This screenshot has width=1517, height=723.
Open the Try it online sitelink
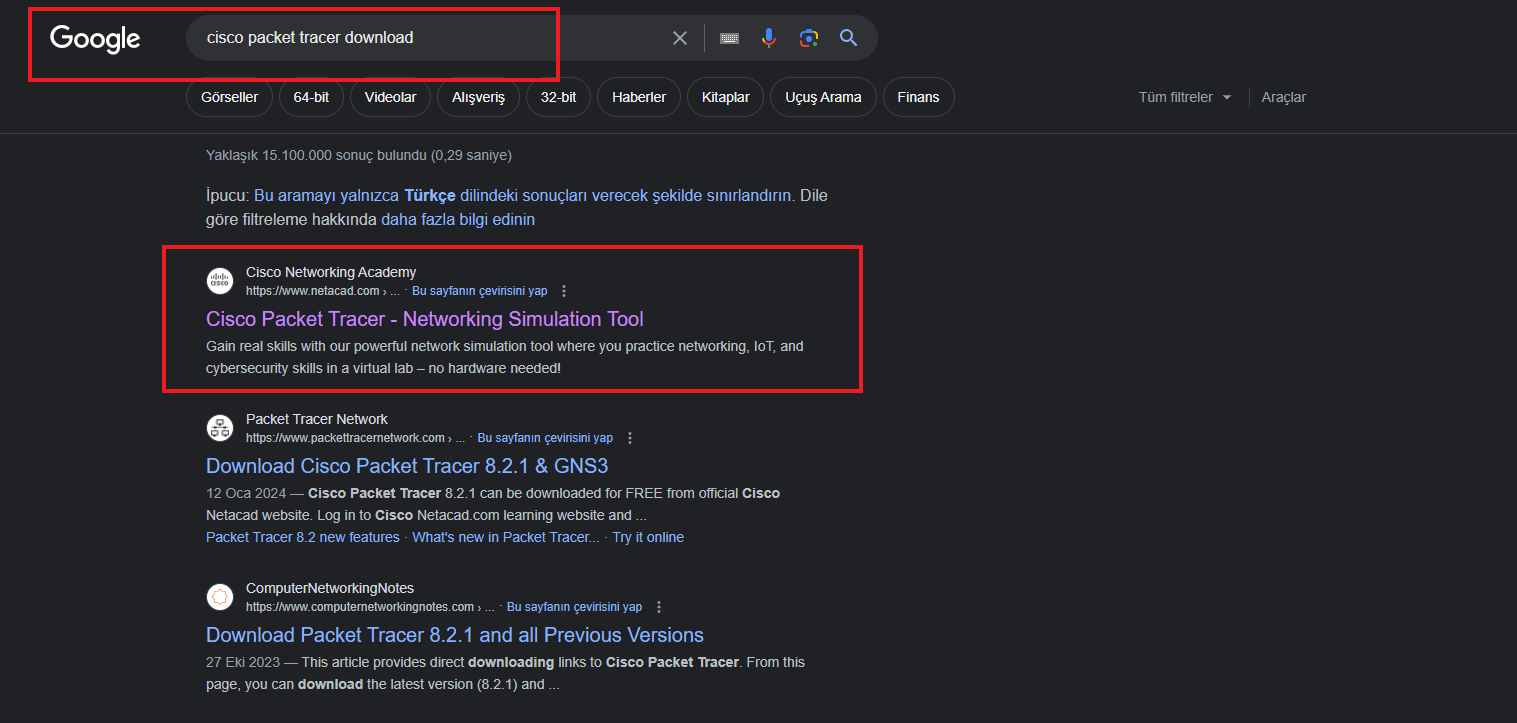click(x=648, y=537)
